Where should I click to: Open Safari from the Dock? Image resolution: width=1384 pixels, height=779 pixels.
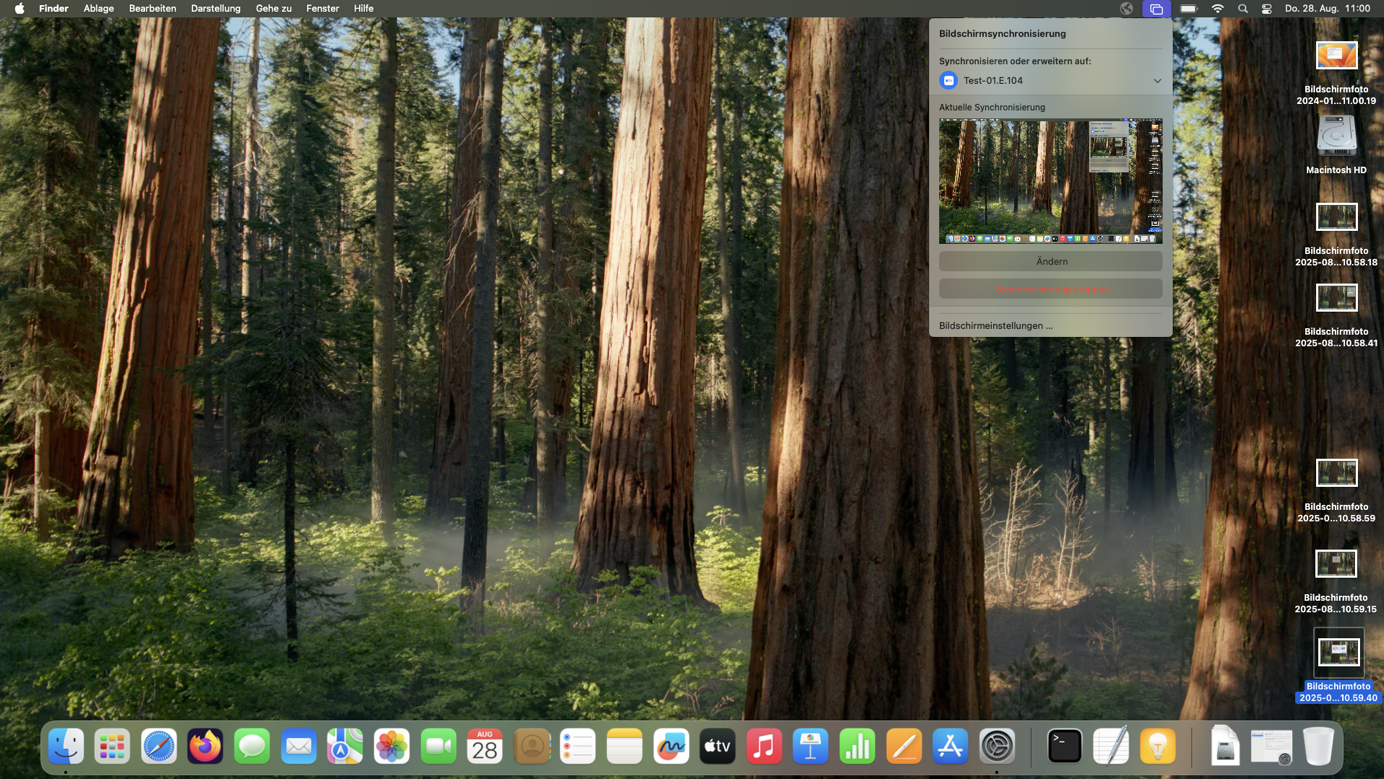tap(158, 745)
